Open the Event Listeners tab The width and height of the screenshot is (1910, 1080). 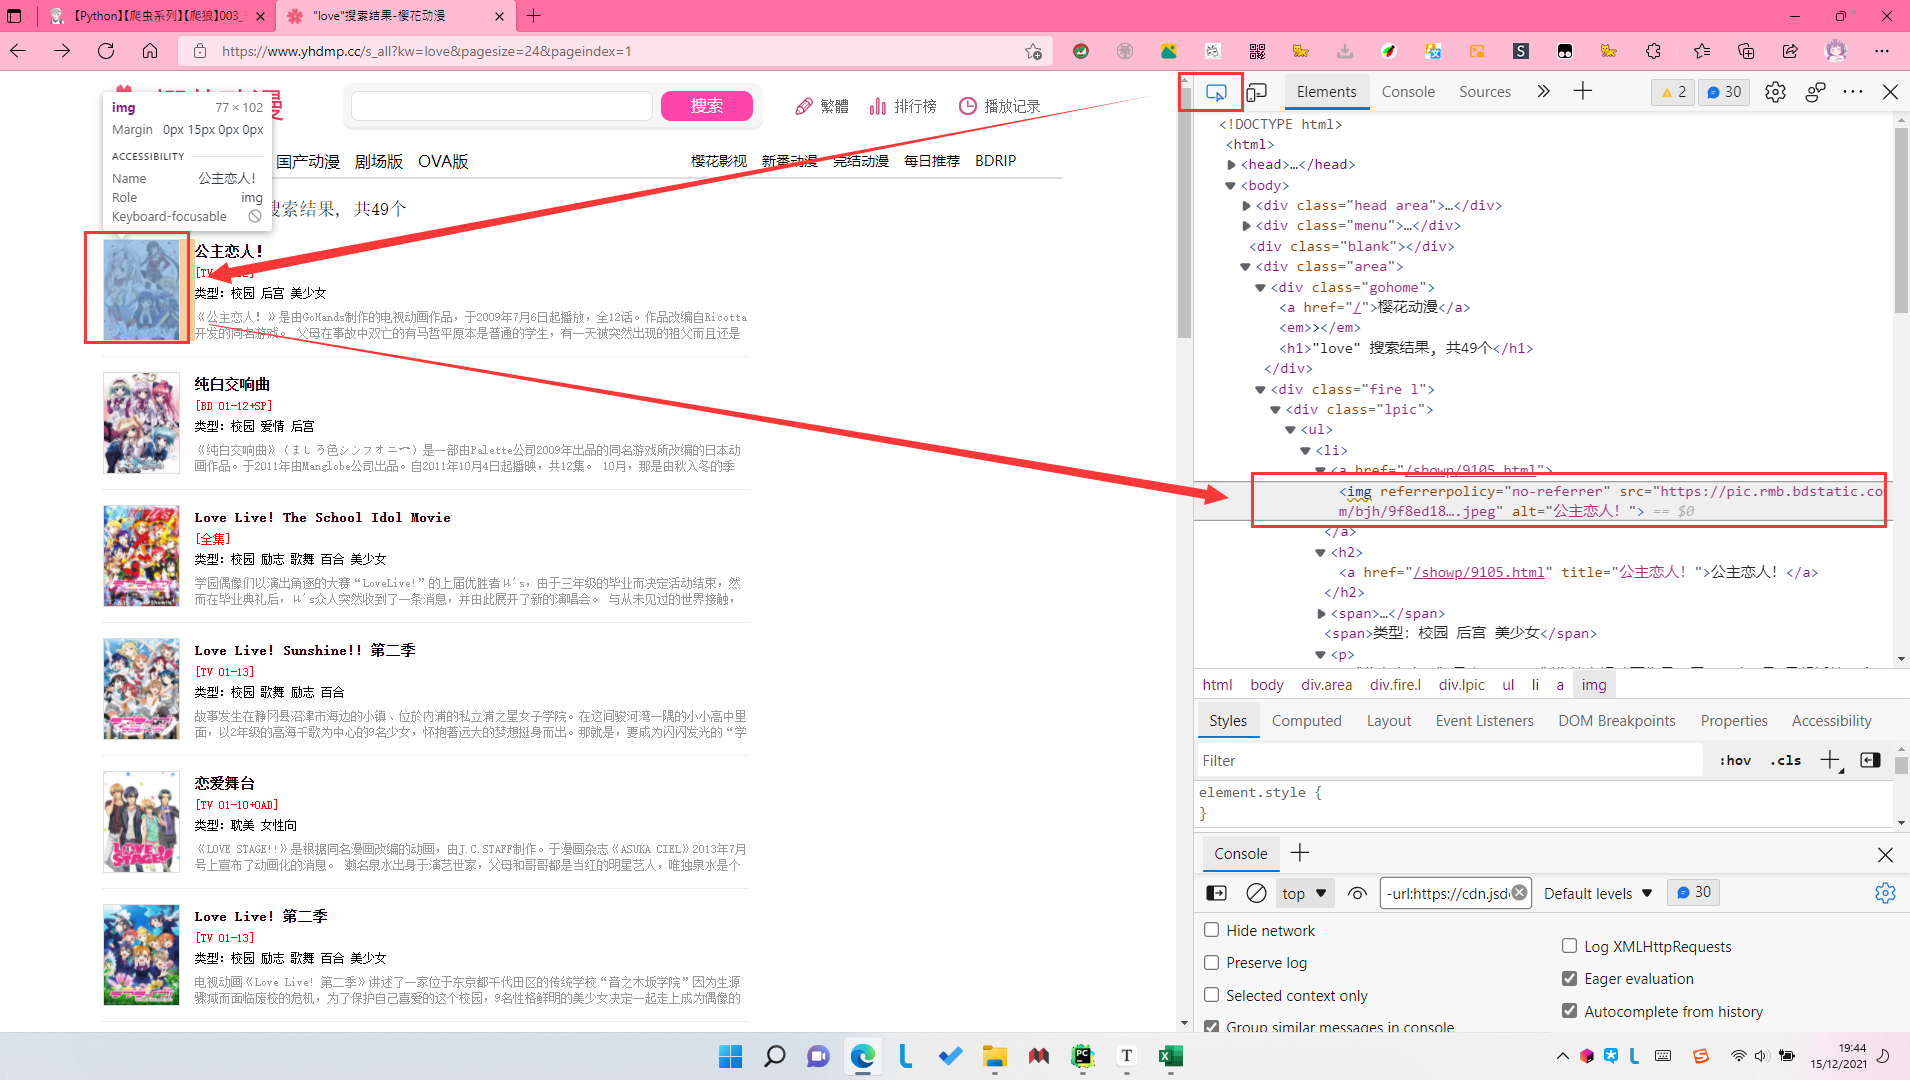(1484, 721)
